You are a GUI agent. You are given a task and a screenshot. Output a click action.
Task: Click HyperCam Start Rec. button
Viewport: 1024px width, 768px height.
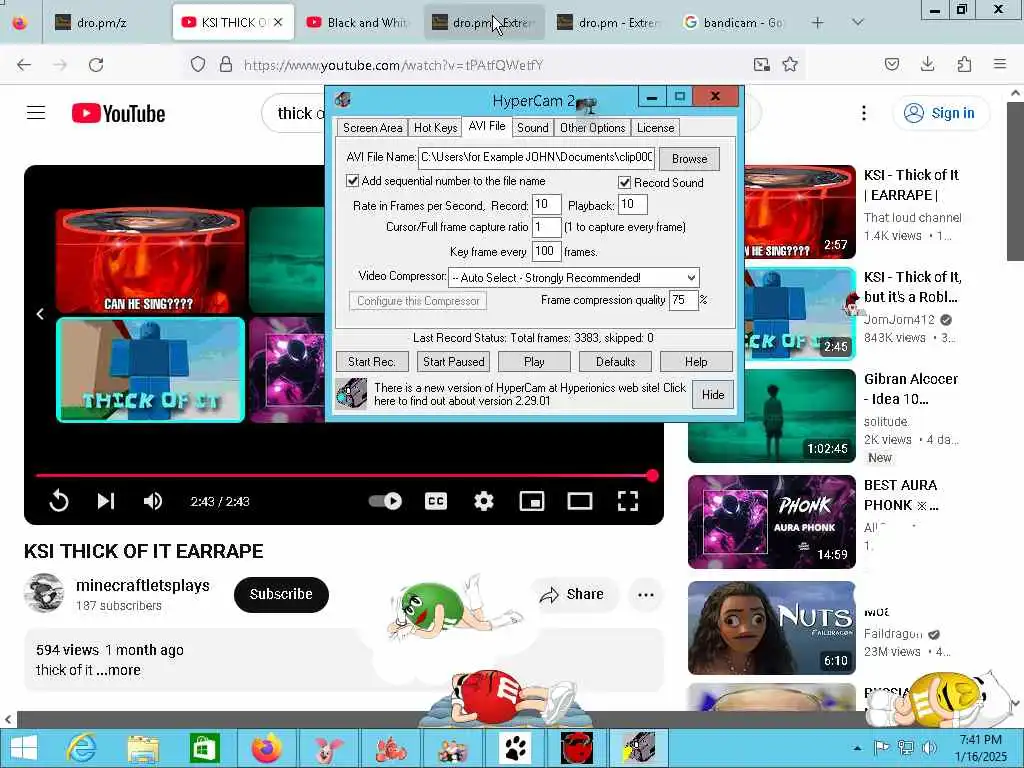[372, 362]
